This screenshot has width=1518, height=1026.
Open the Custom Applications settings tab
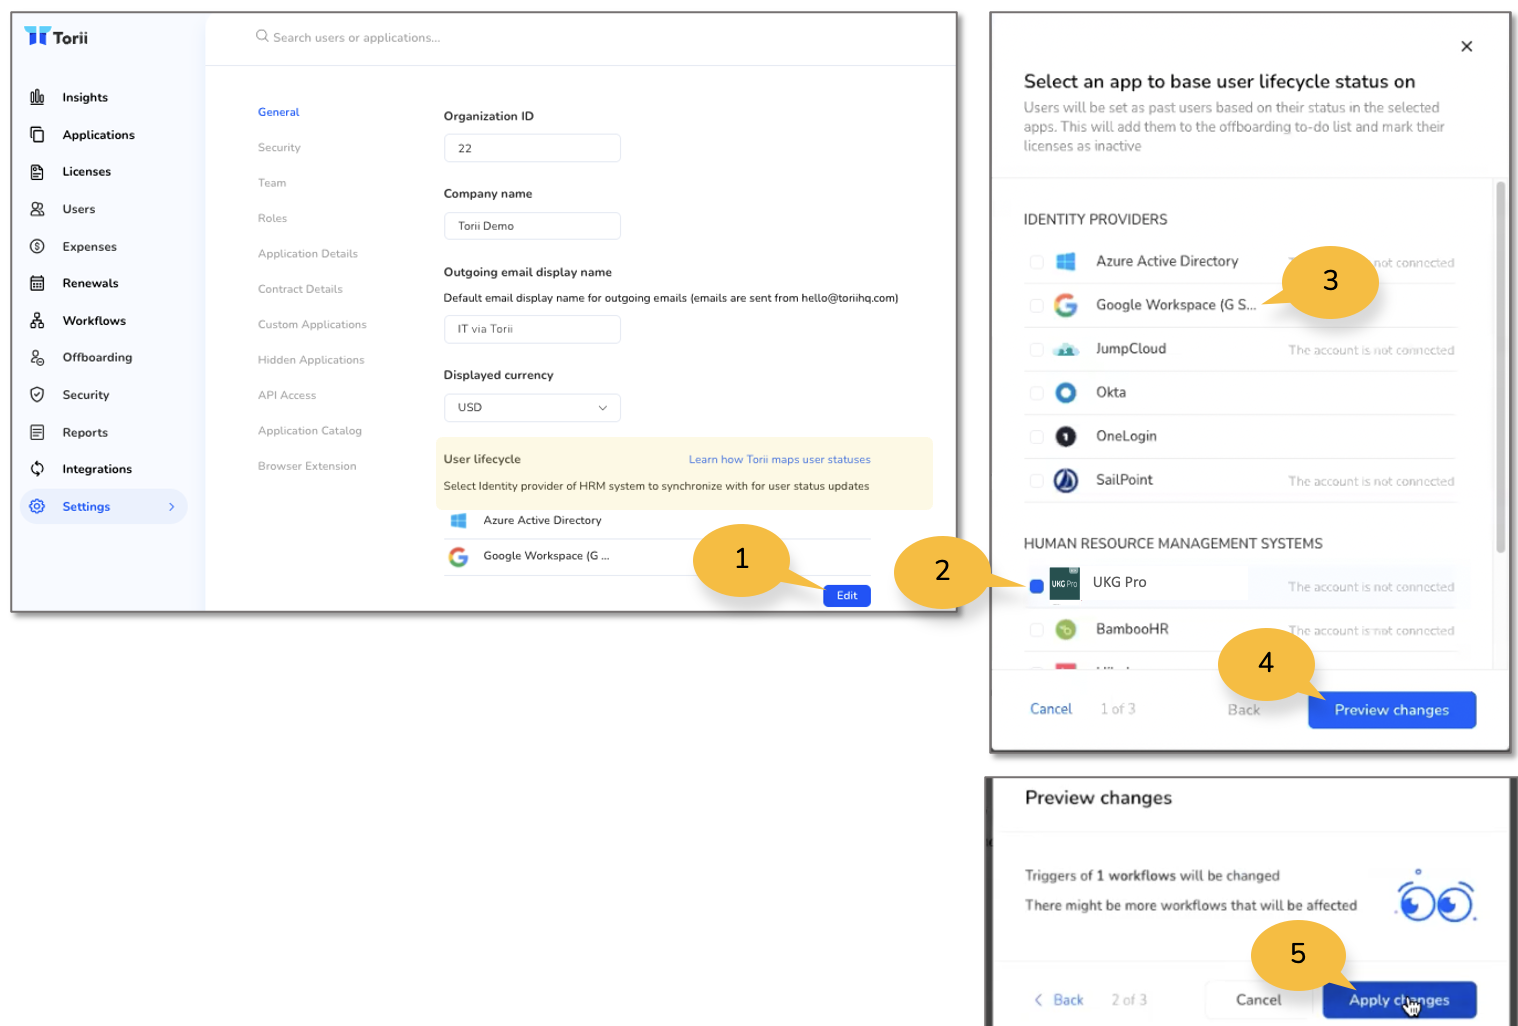point(312,324)
